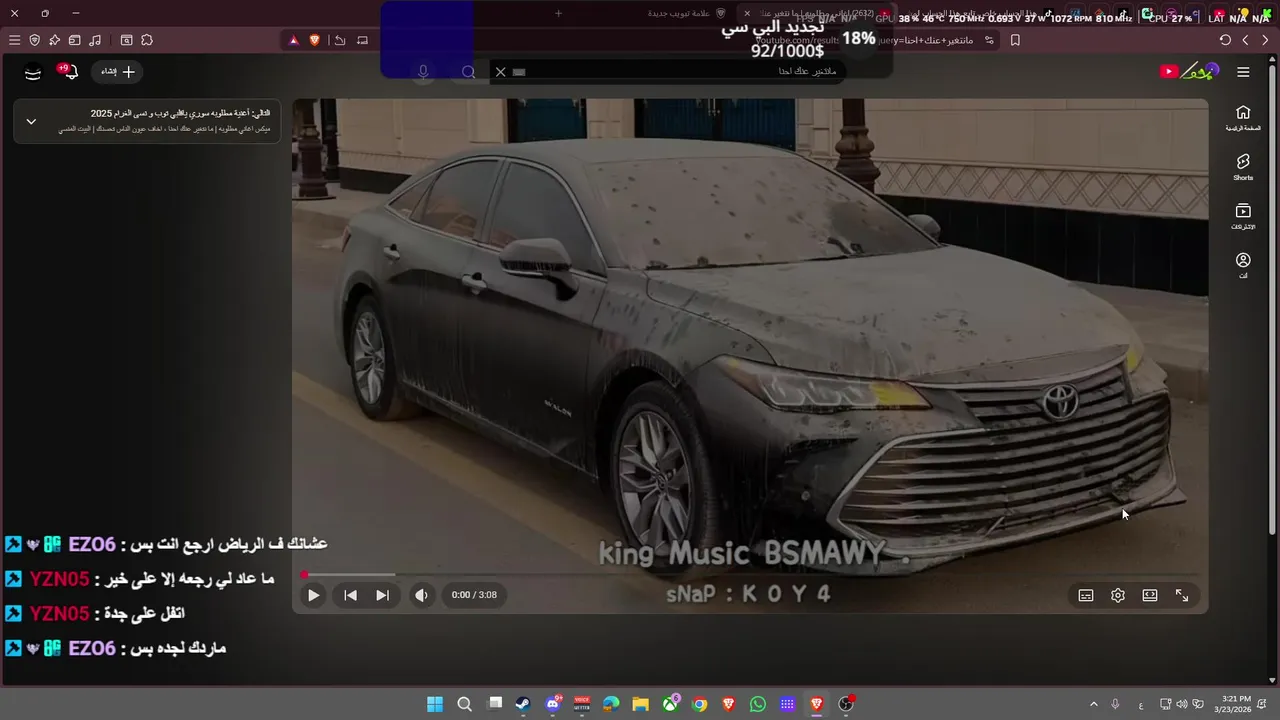Show hidden system tray icons

pos(1093,704)
